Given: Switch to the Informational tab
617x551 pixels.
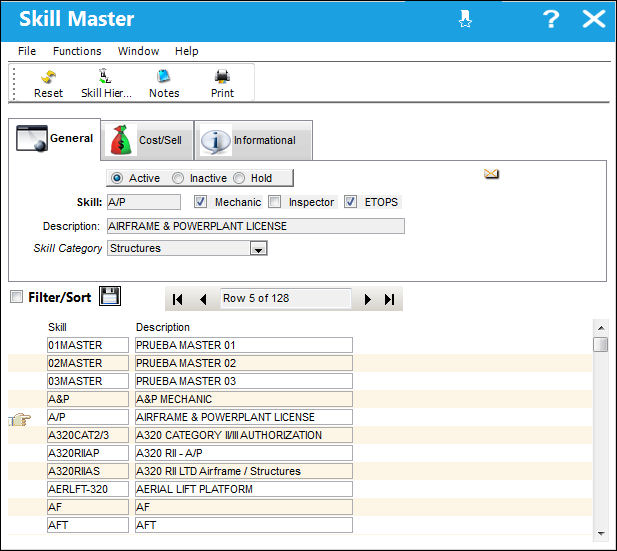Looking at the screenshot, I should pos(253,141).
